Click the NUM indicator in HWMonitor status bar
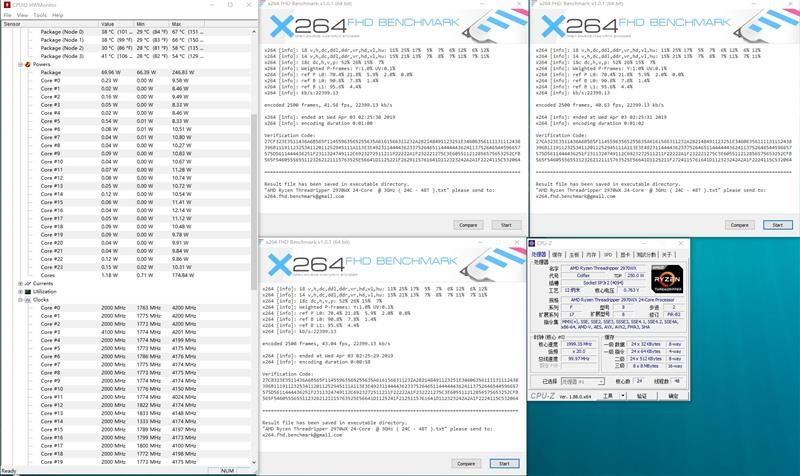 [227, 470]
